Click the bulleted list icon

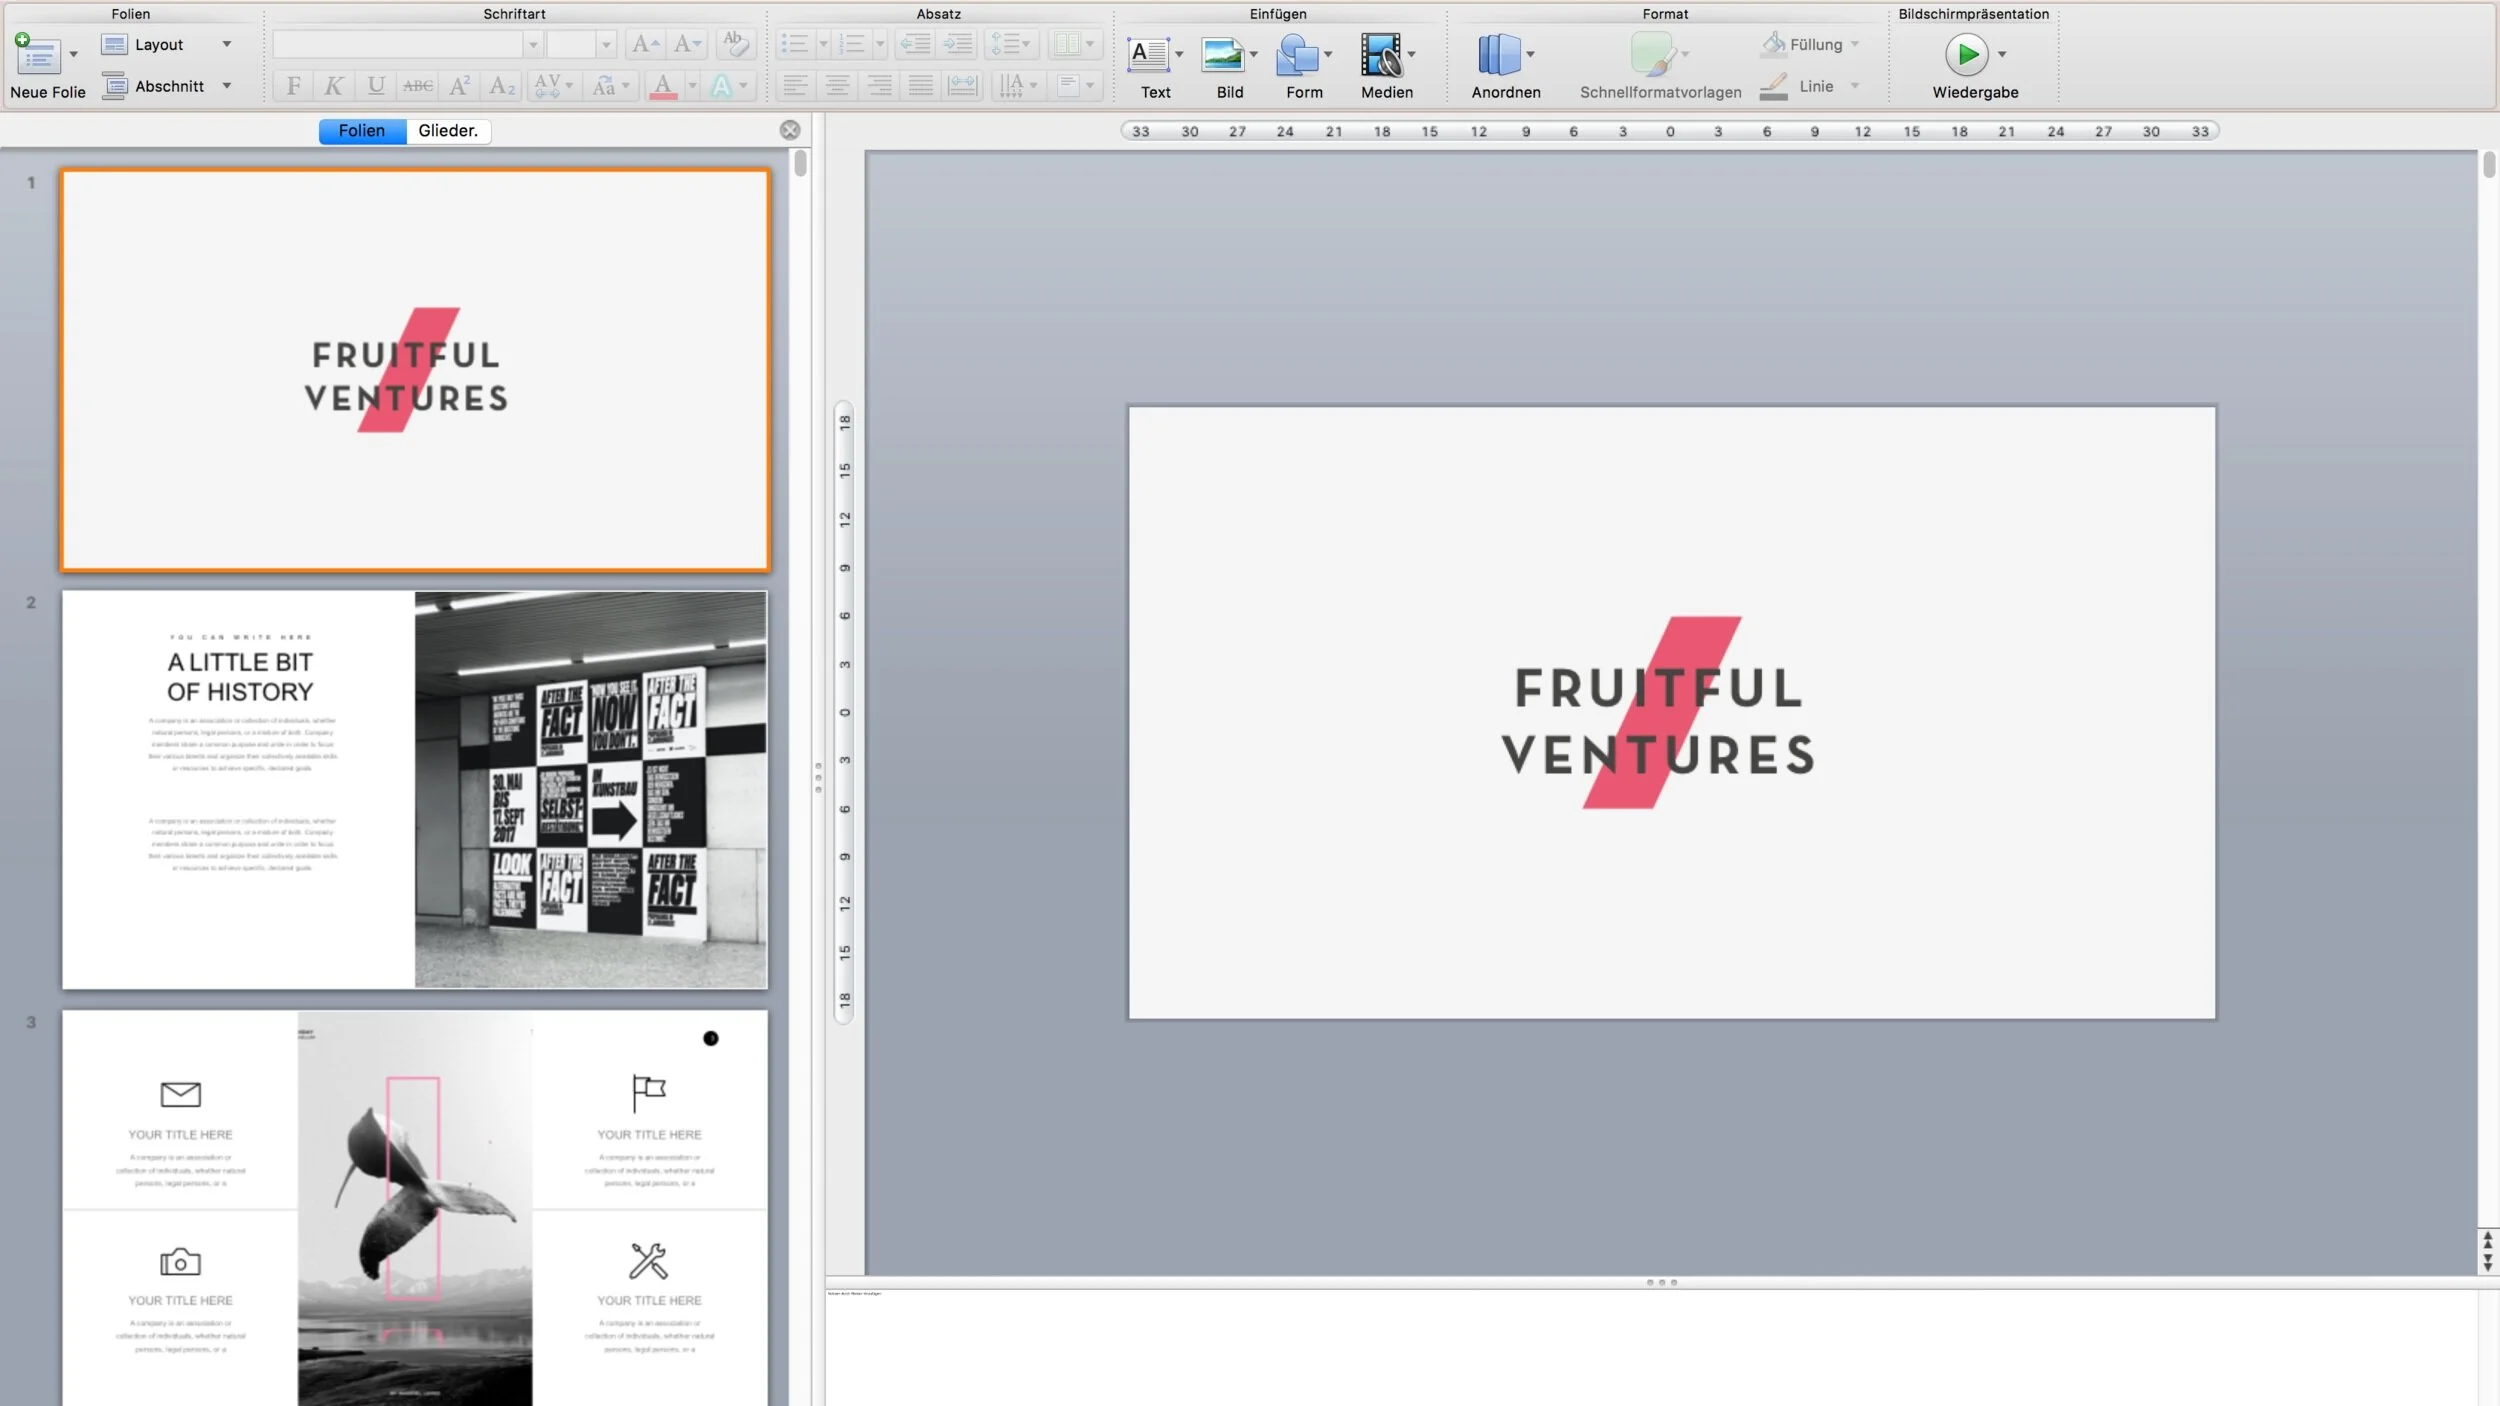[x=795, y=44]
